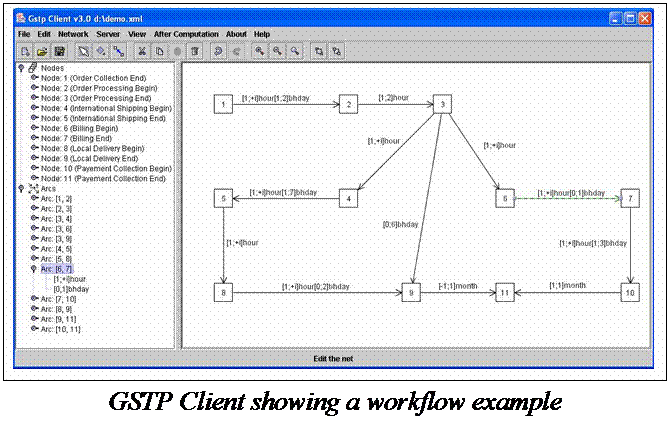Click the Cut scissors icon
Image resolution: width=670 pixels, height=430 pixels.
click(x=143, y=50)
